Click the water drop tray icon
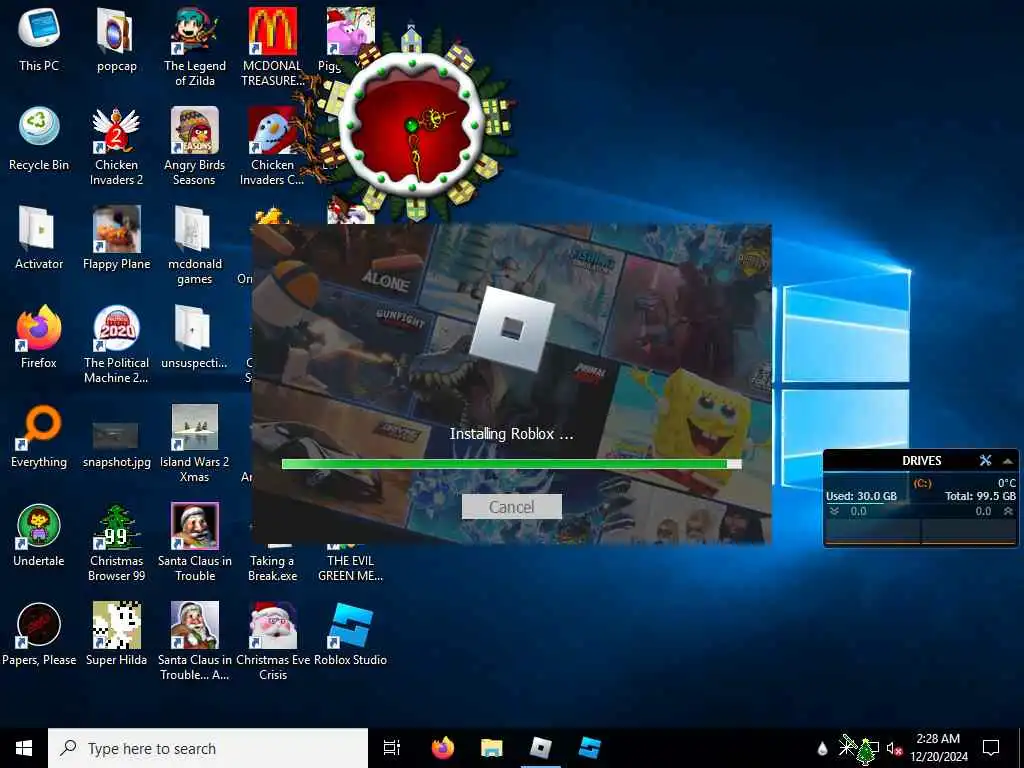 823,748
